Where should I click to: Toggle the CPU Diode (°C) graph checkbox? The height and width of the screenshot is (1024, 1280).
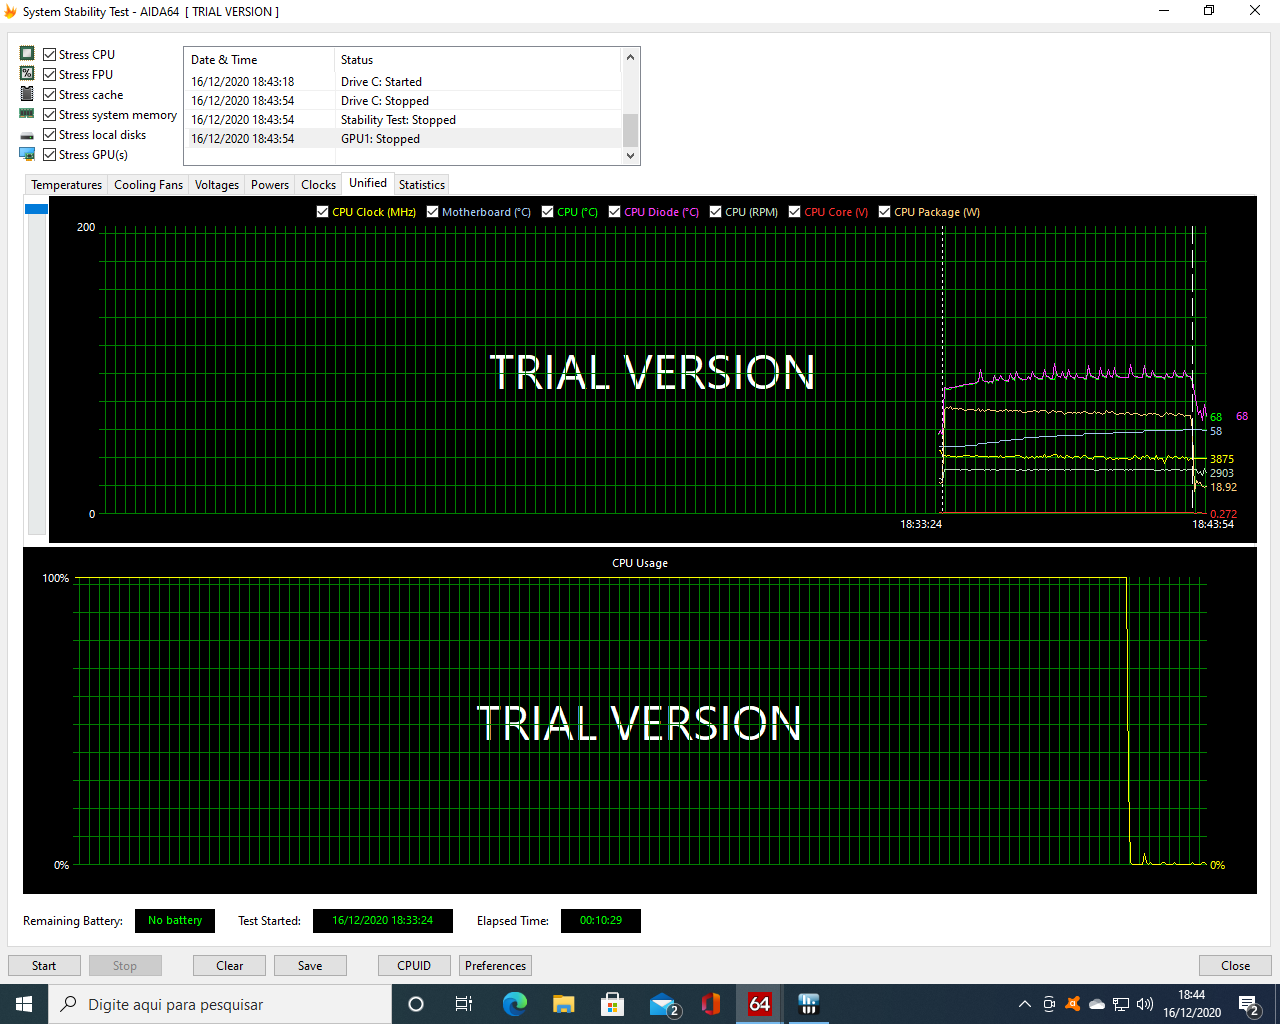[614, 211]
